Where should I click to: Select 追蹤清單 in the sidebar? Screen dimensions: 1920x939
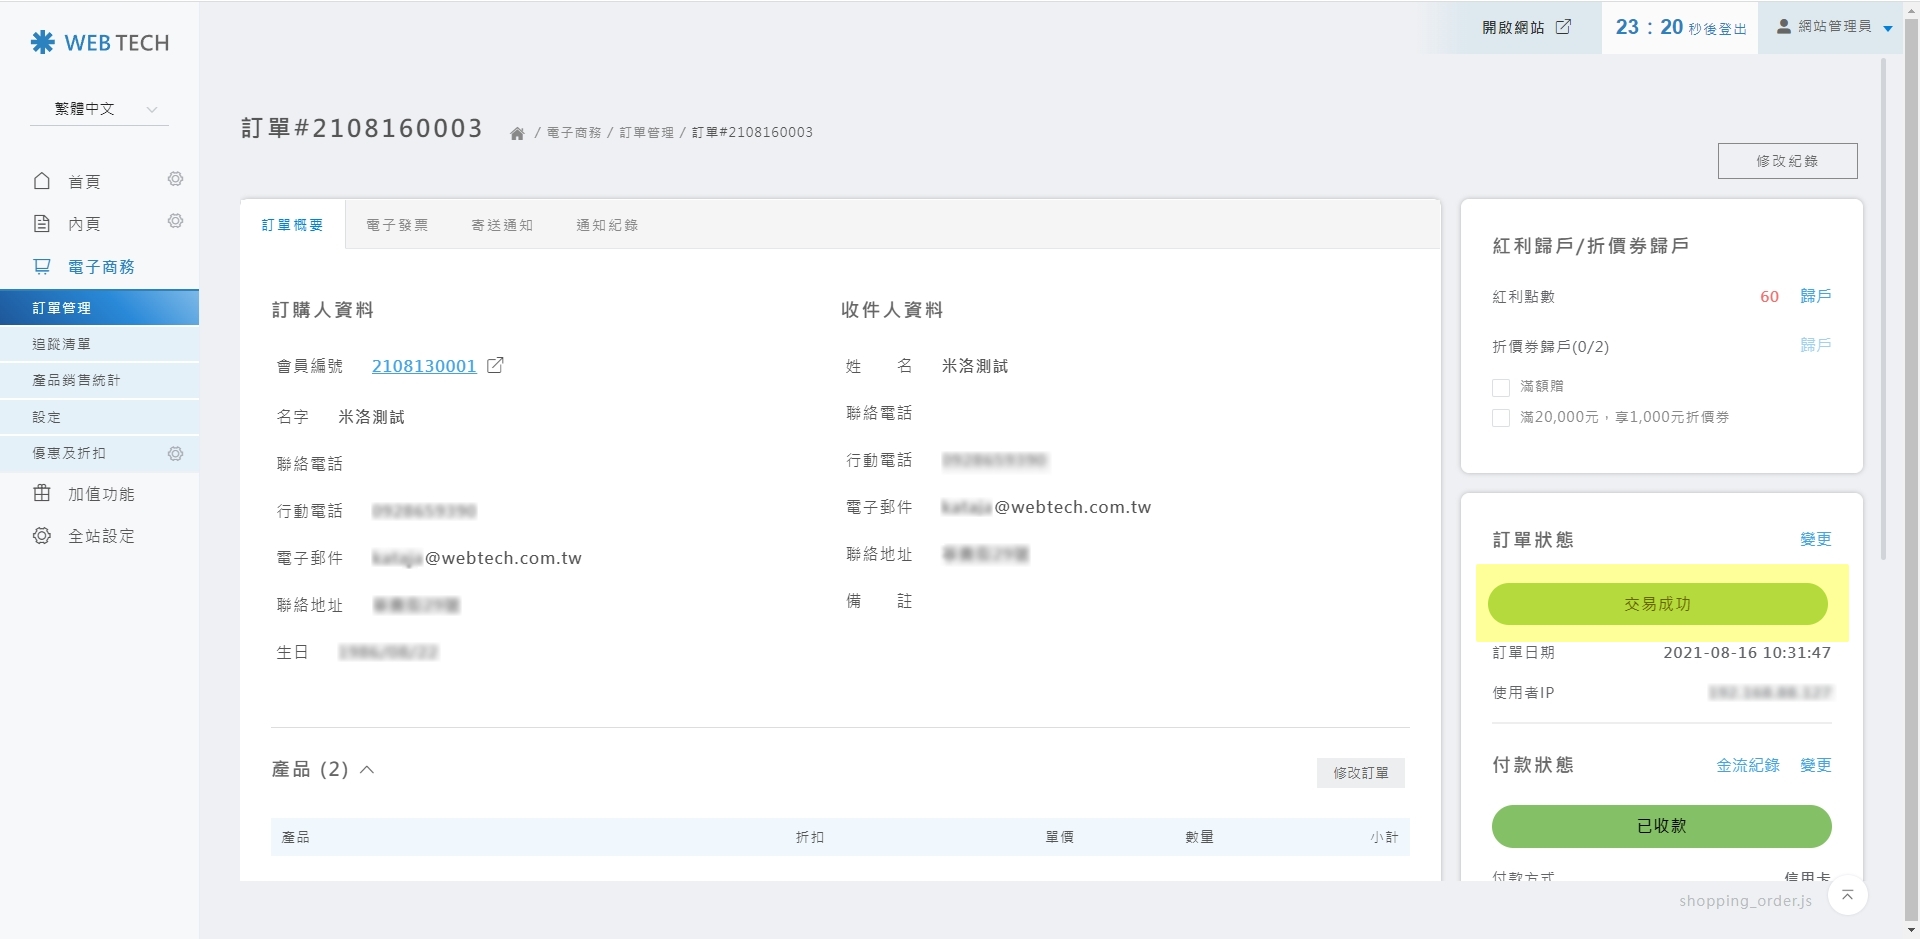(x=62, y=344)
